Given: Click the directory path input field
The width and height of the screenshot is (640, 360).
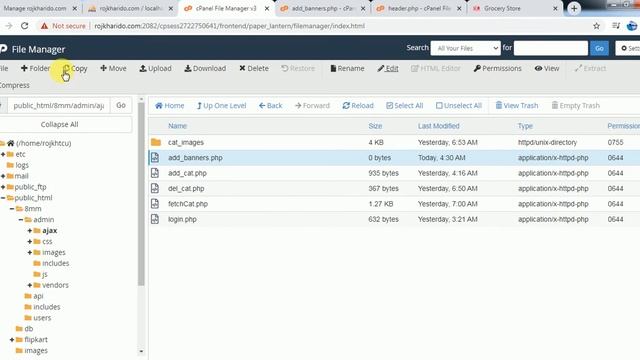Looking at the screenshot, I should 59,105.
